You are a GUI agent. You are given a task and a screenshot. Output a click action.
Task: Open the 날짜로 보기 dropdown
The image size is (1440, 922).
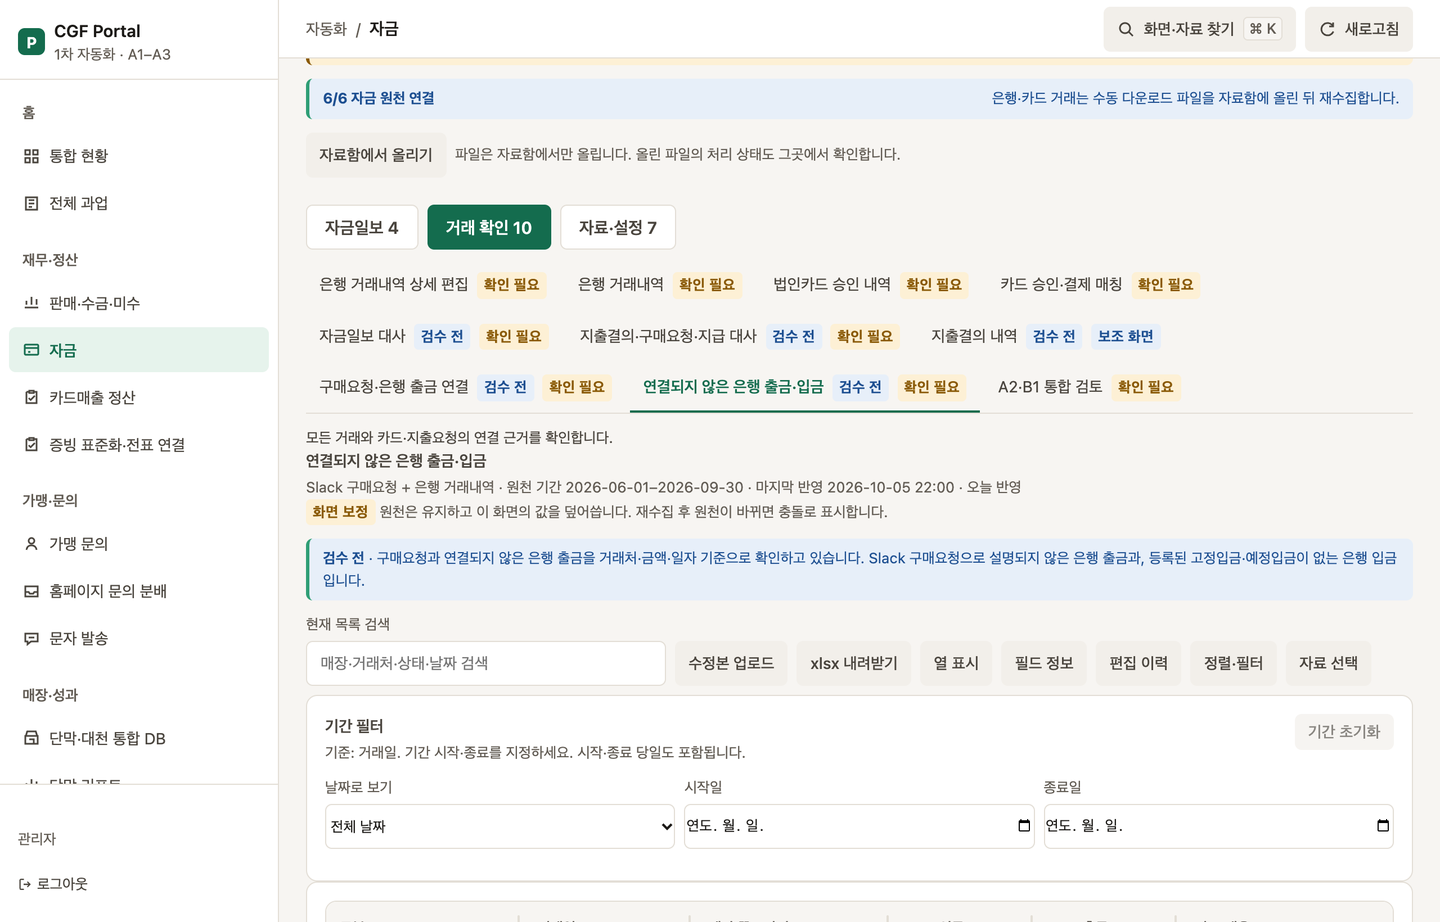pos(500,826)
